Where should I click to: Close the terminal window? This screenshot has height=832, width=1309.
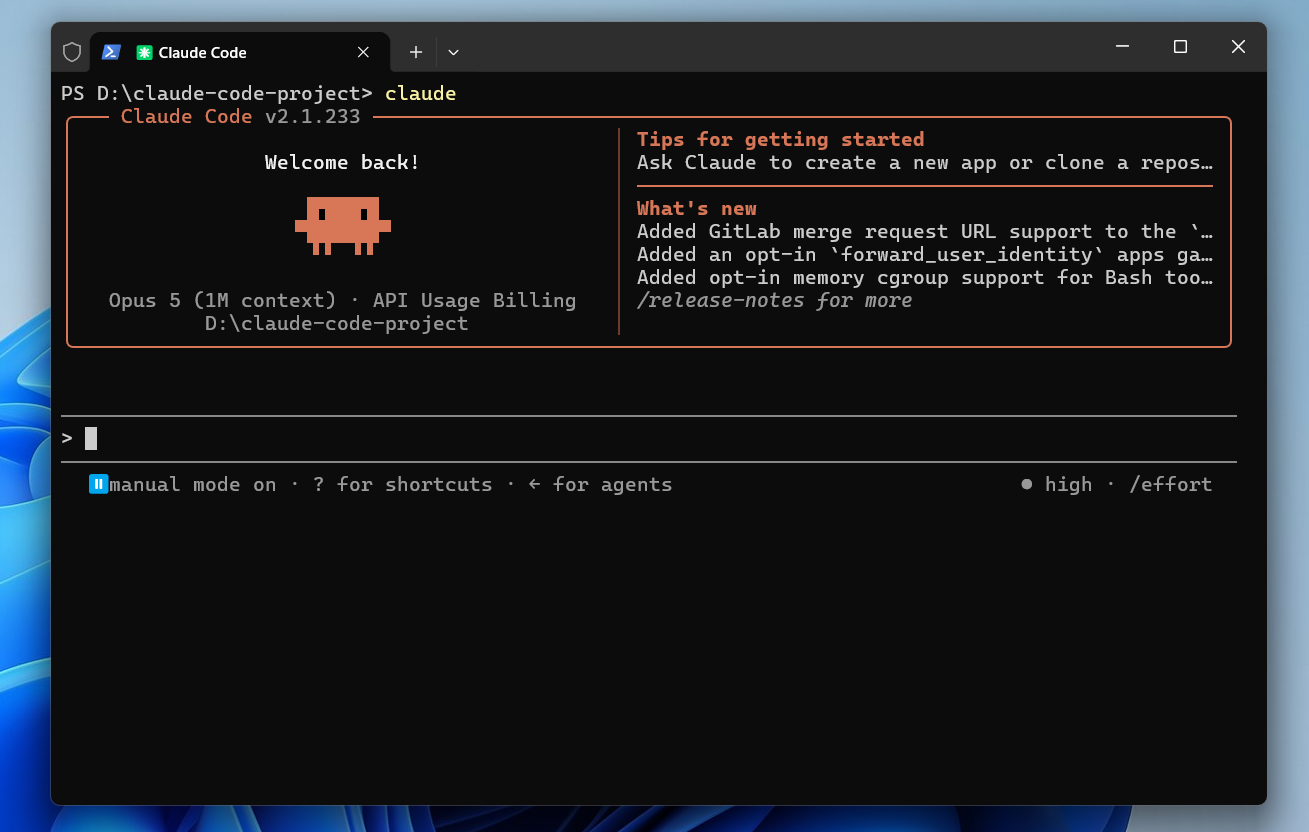pos(1238,47)
